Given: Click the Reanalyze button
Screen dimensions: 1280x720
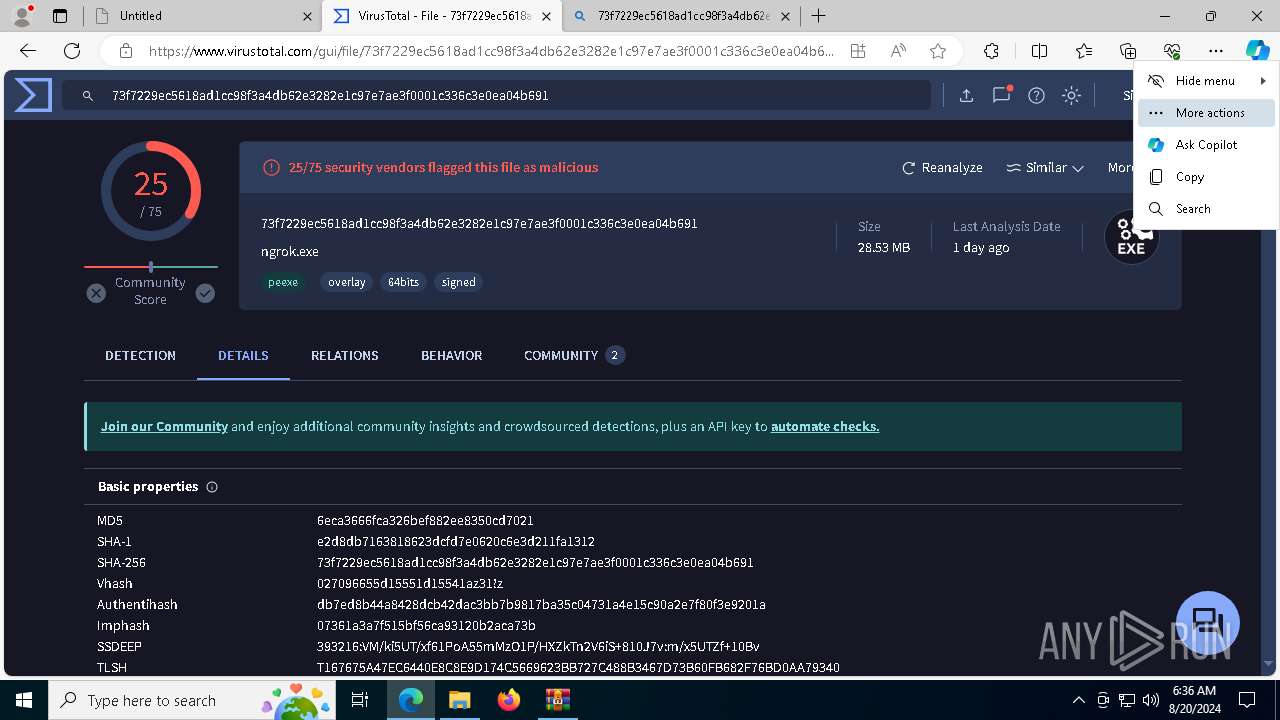Looking at the screenshot, I should [x=942, y=168].
